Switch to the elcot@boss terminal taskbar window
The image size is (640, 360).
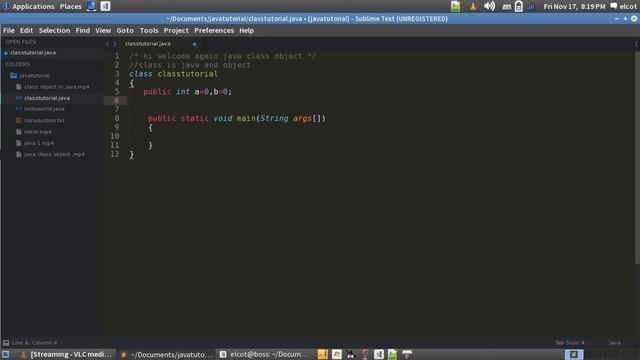264,355
